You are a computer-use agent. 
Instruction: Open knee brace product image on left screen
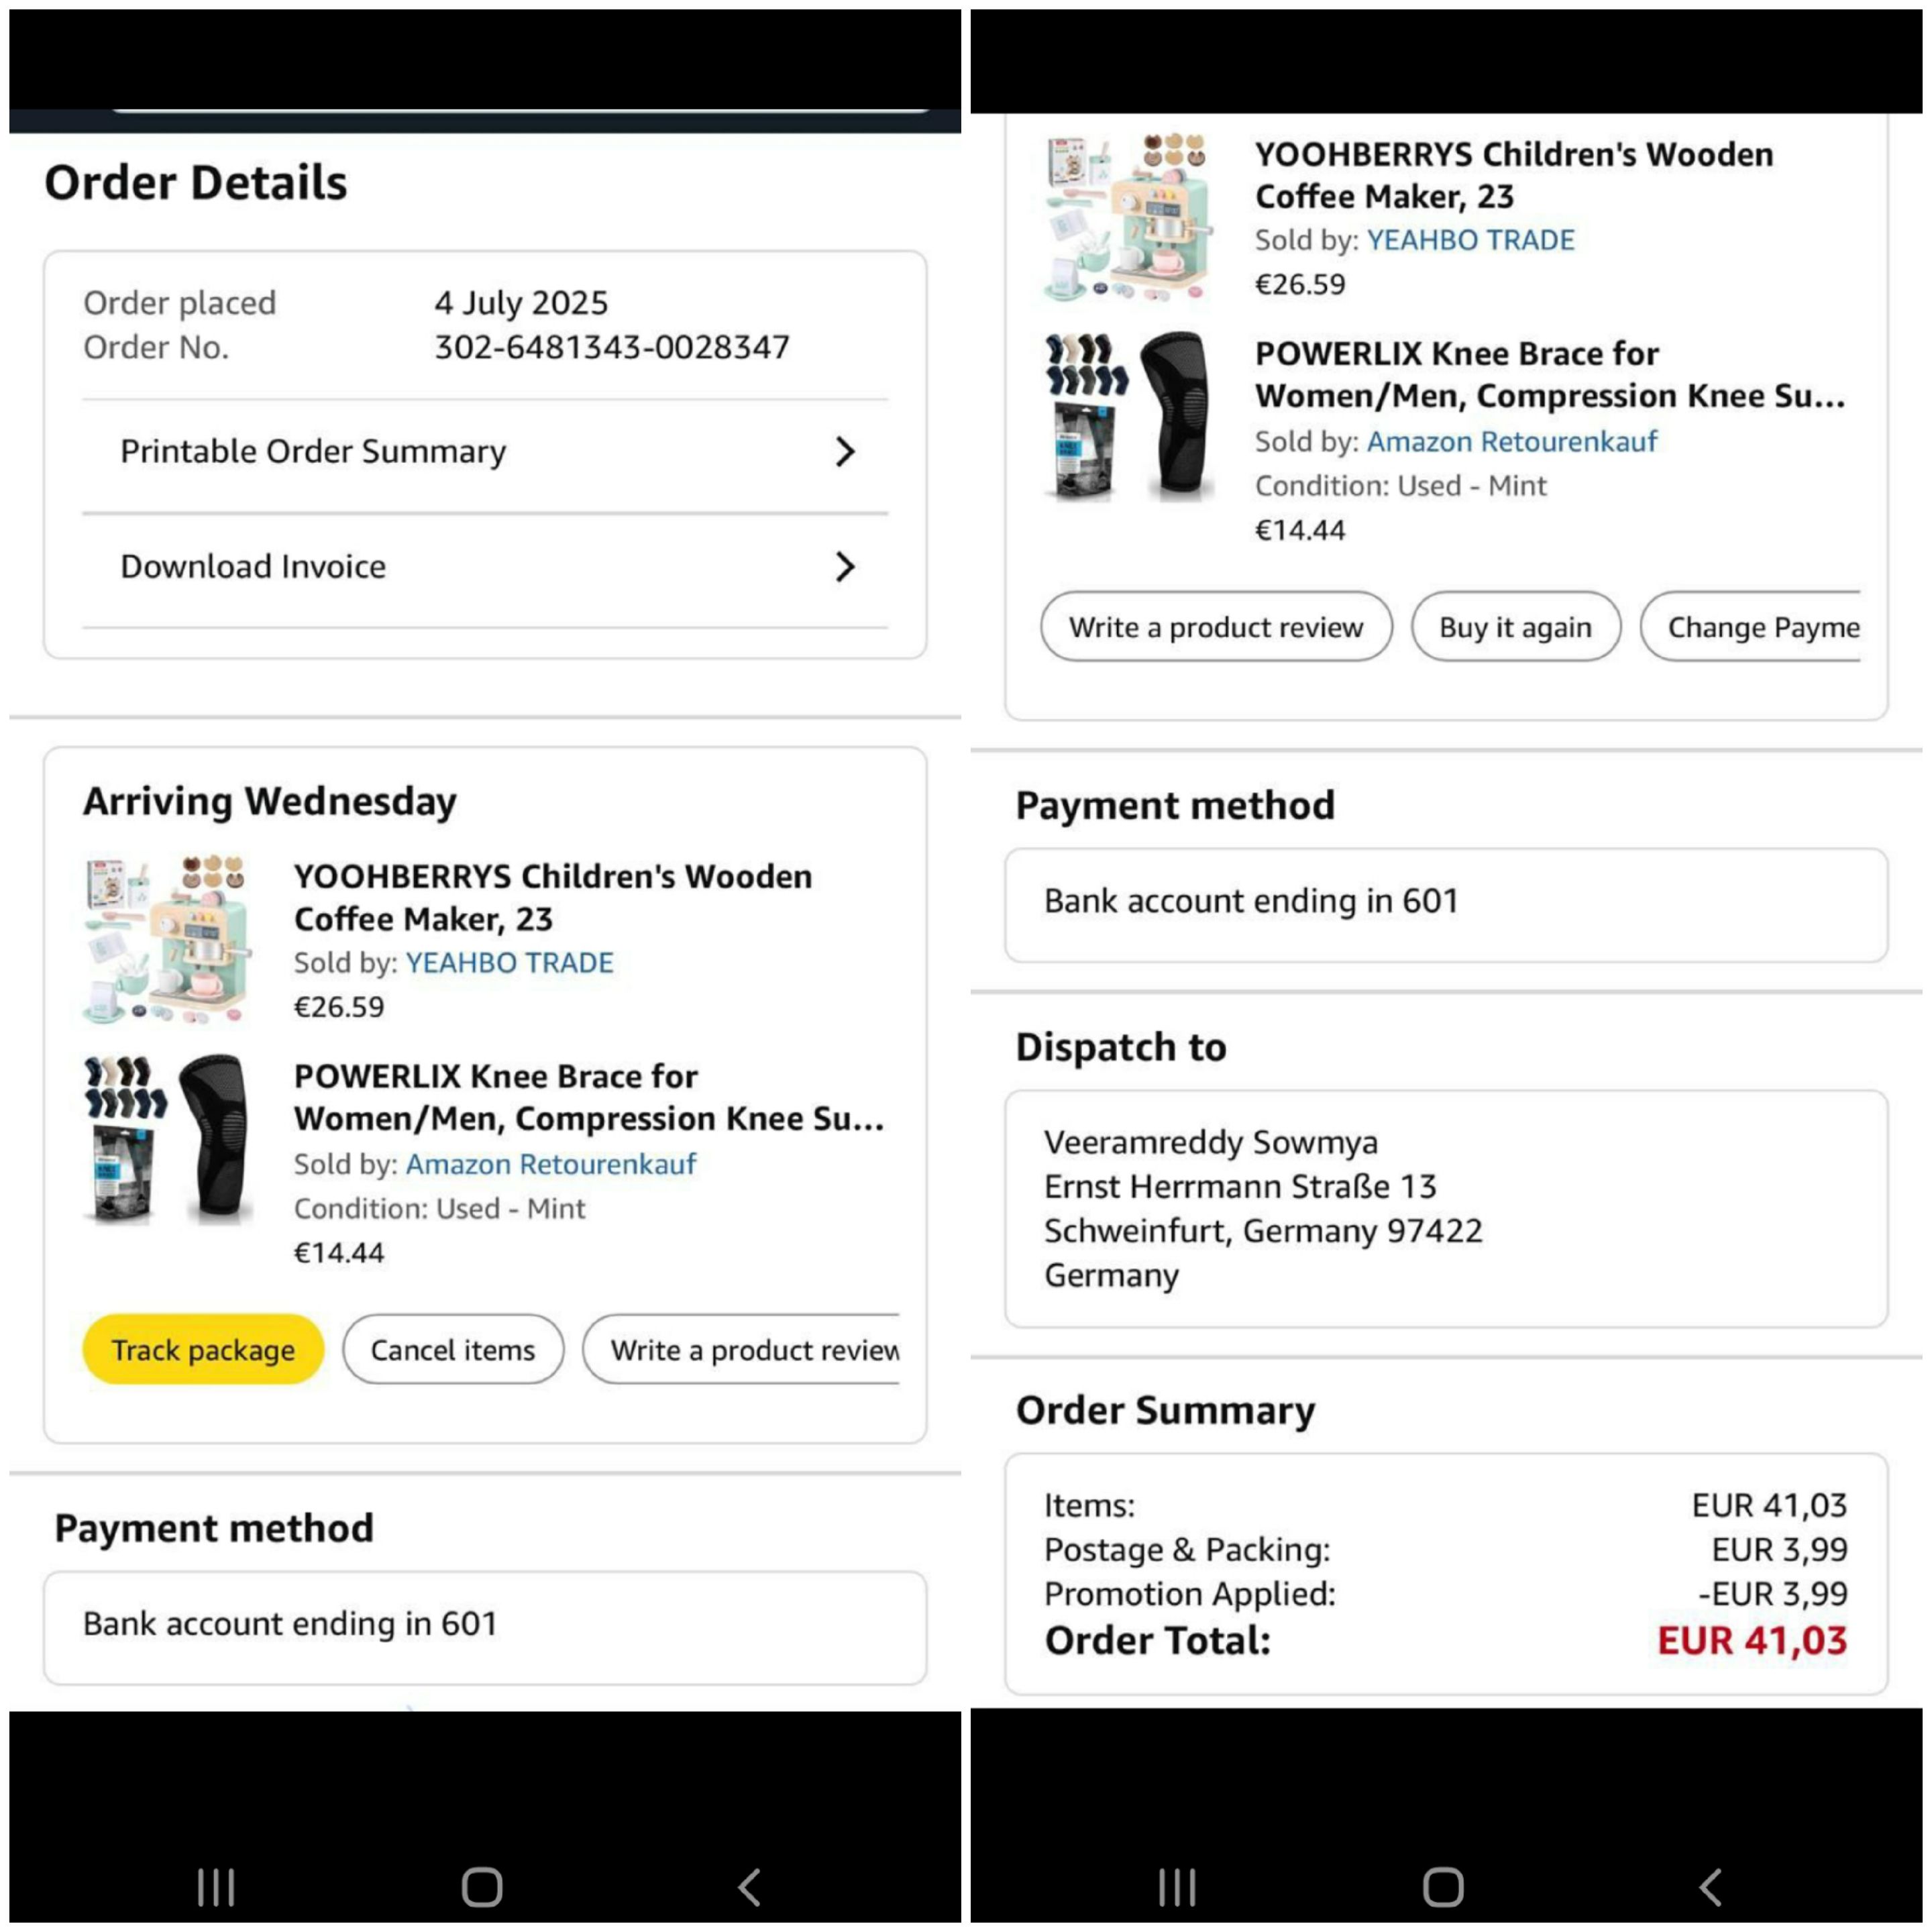(x=168, y=1139)
